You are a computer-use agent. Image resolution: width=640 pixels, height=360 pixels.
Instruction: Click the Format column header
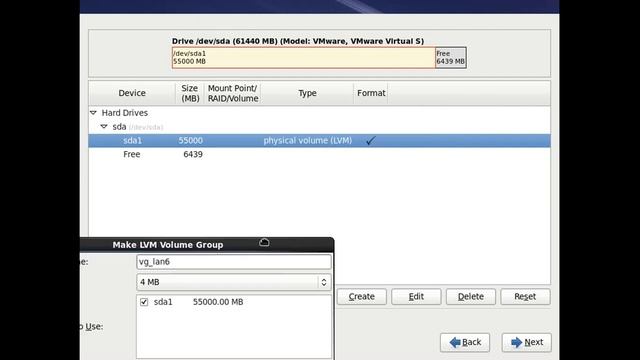(x=371, y=93)
